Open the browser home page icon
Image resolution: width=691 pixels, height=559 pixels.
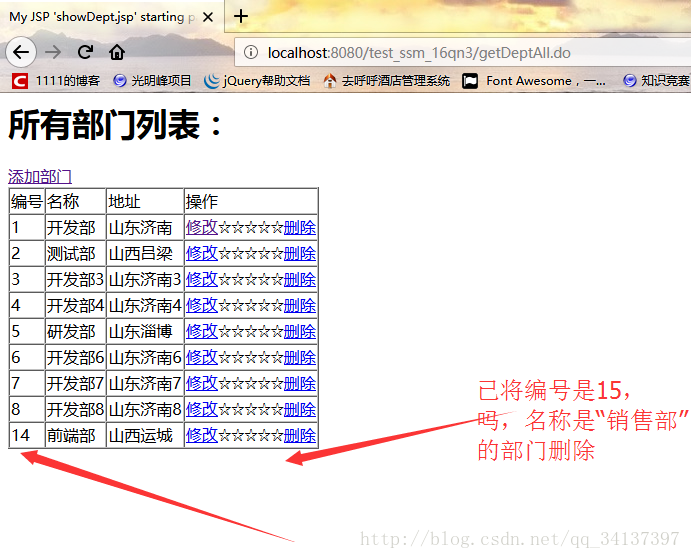click(x=117, y=52)
